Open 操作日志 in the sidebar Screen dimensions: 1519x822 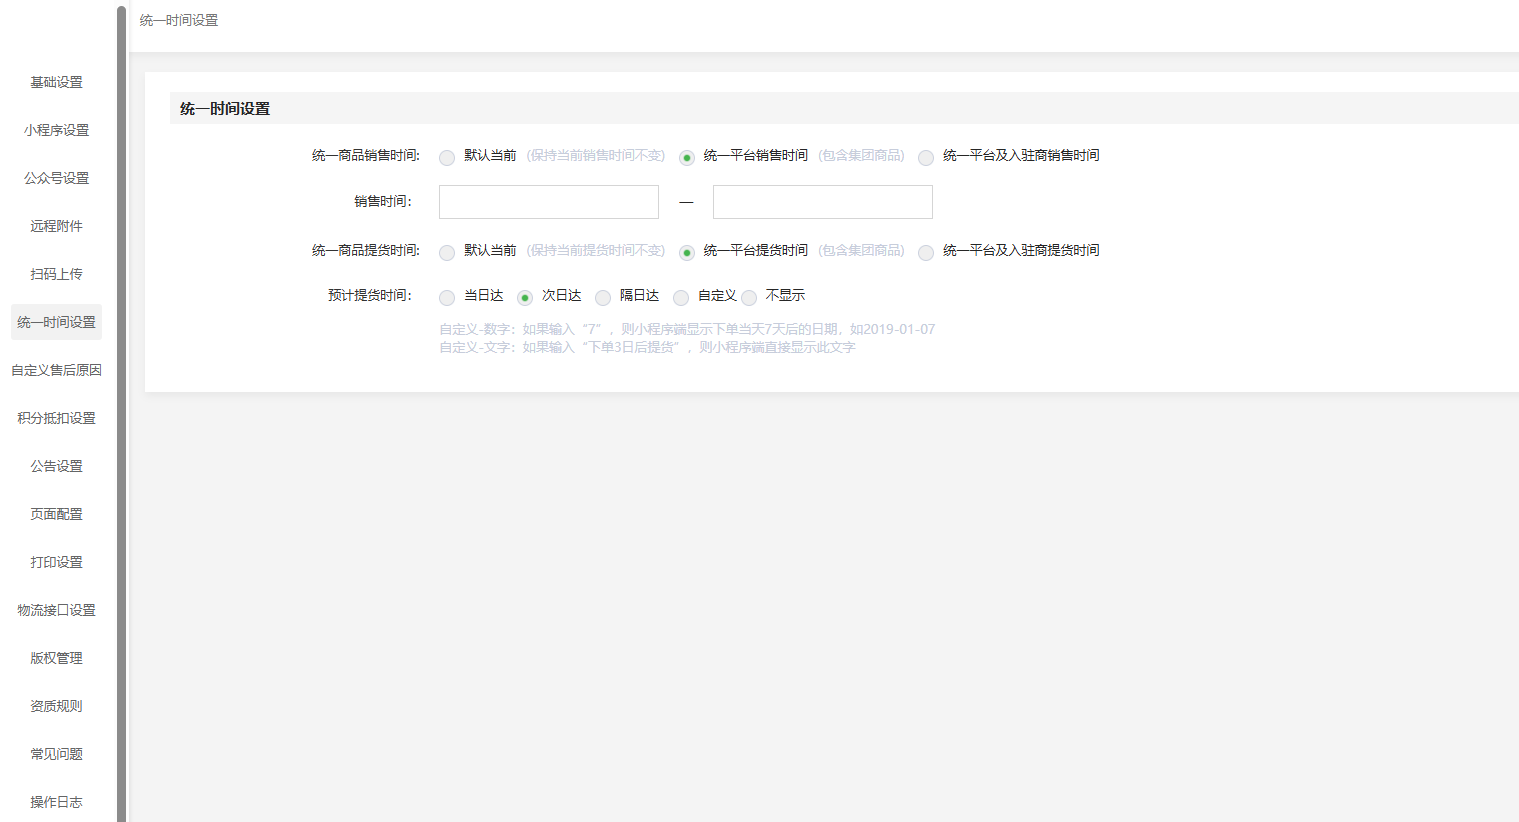56,802
